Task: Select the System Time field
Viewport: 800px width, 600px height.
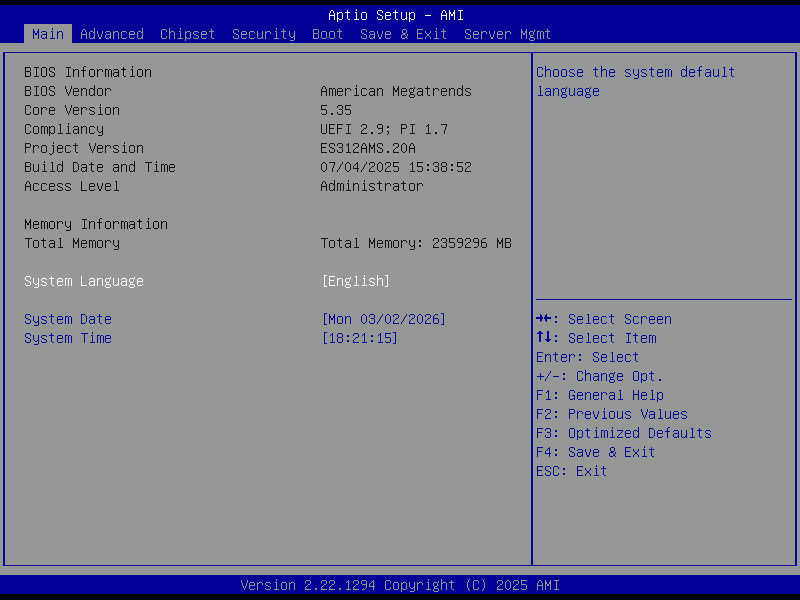Action: click(x=67, y=338)
